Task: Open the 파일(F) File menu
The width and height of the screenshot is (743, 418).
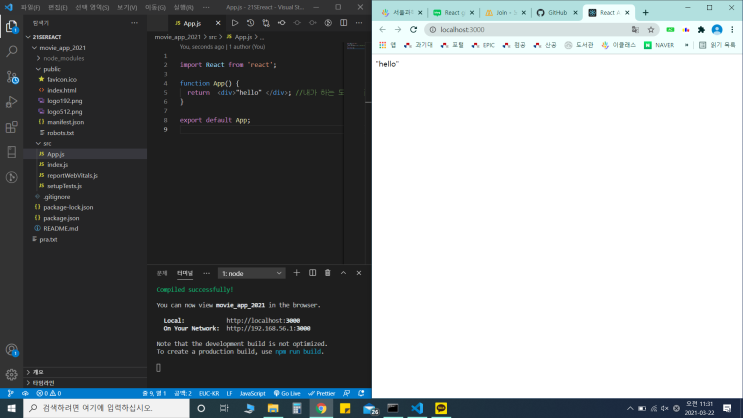Action: [30, 8]
